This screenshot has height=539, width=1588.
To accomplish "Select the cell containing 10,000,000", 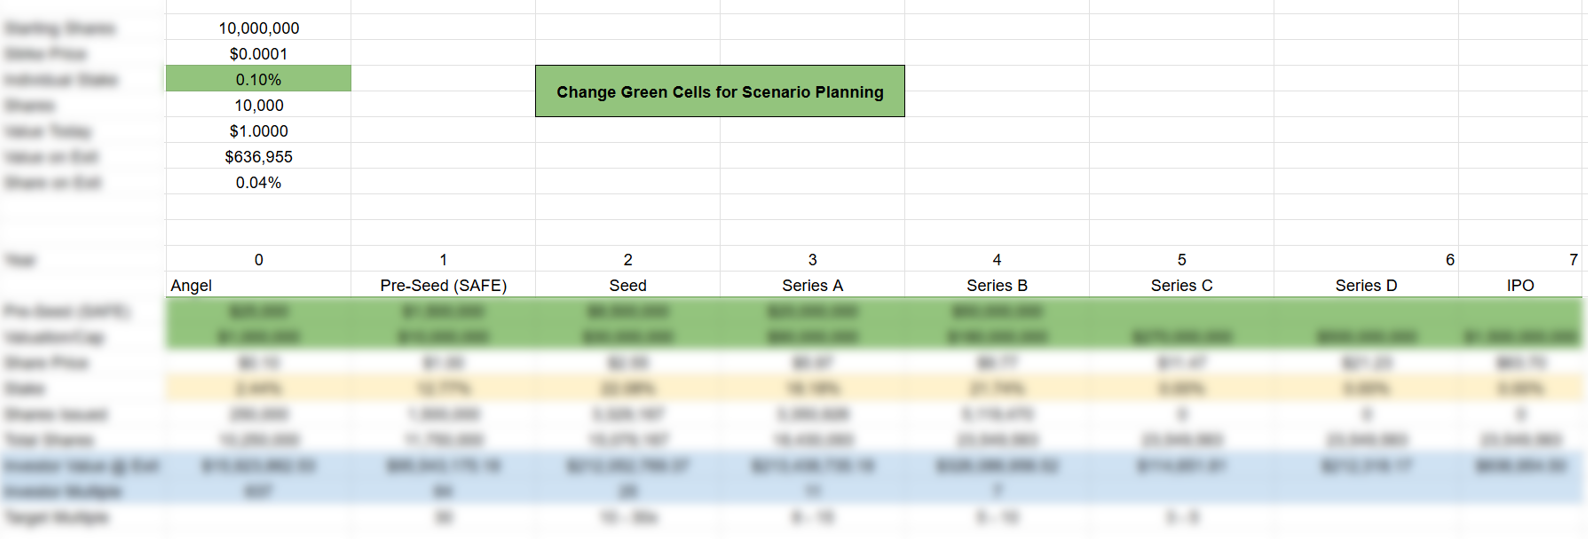I will click(258, 28).
